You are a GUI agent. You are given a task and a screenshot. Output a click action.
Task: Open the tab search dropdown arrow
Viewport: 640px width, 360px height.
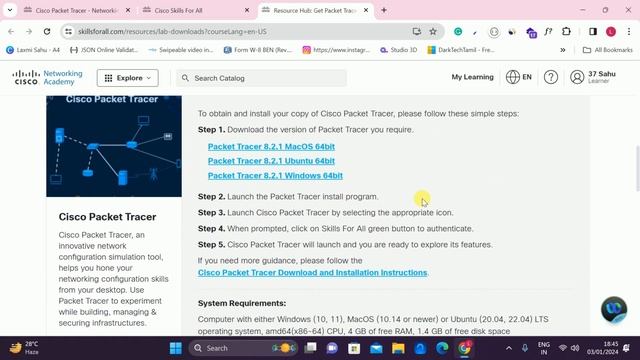click(x=10, y=10)
